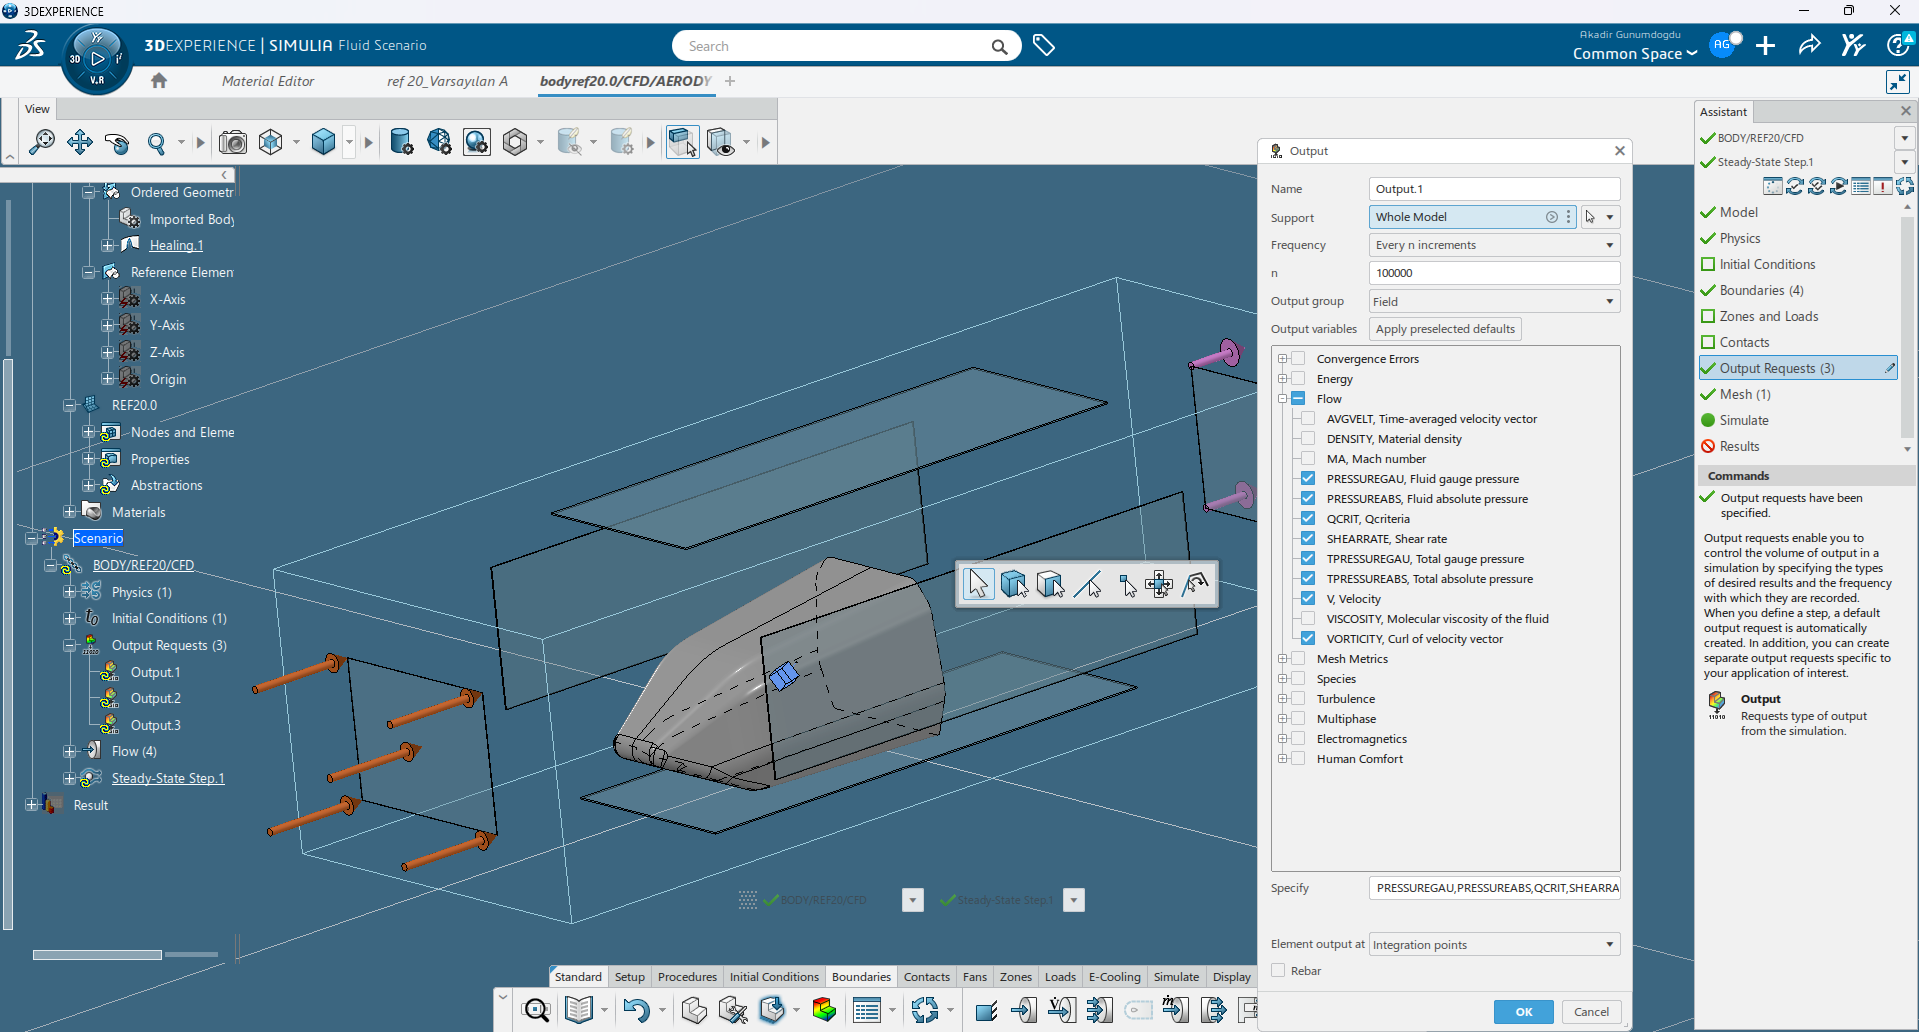
Task: Expand the Mesh Metrics category
Action: point(1282,659)
